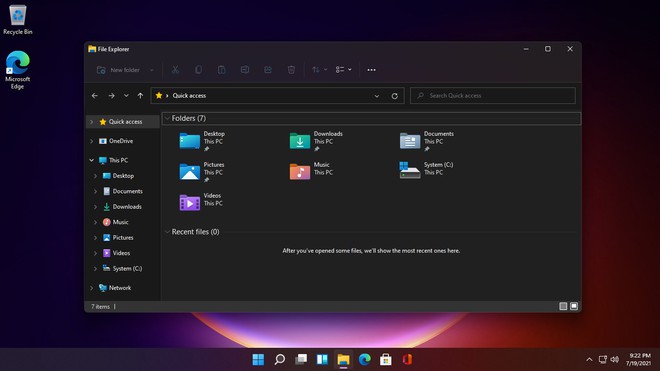Select Network in navigation pane

(x=120, y=288)
